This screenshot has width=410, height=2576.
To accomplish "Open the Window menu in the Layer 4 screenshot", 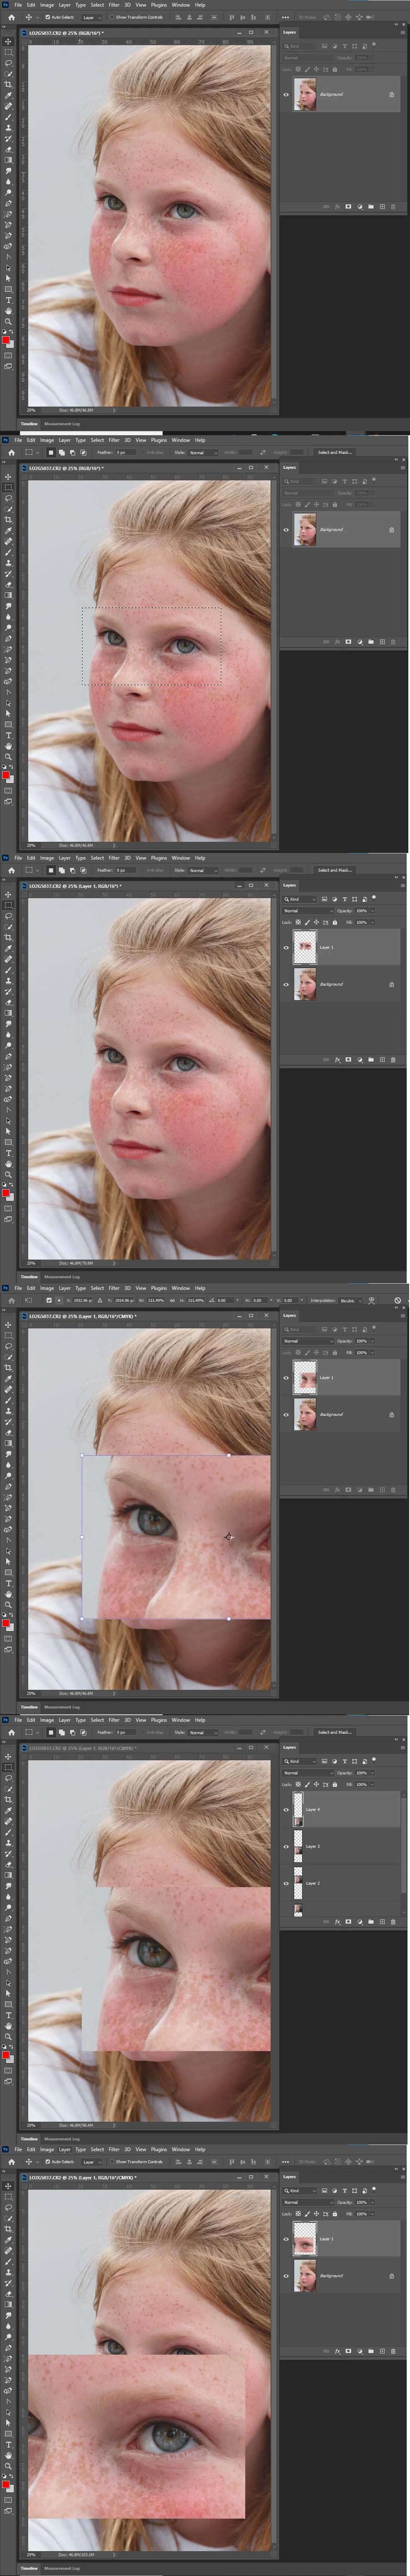I will [x=181, y=1720].
